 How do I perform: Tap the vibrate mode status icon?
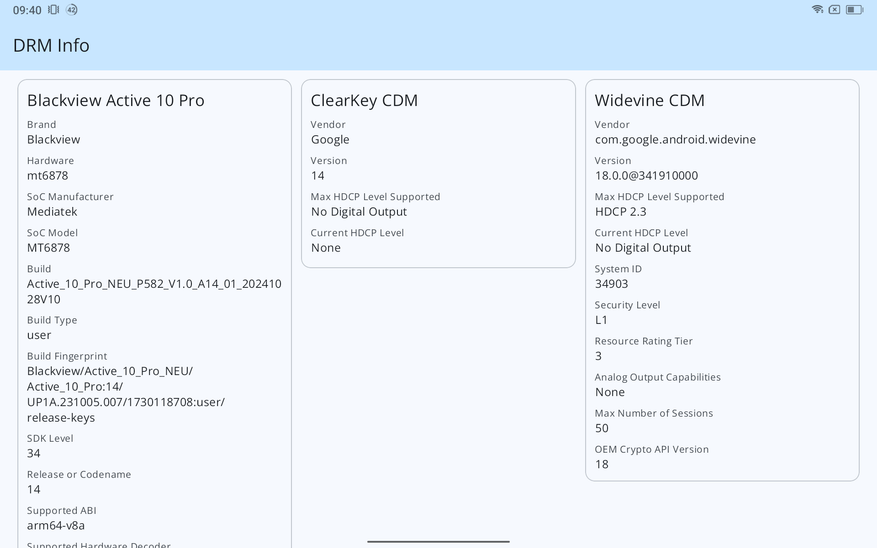(x=54, y=10)
